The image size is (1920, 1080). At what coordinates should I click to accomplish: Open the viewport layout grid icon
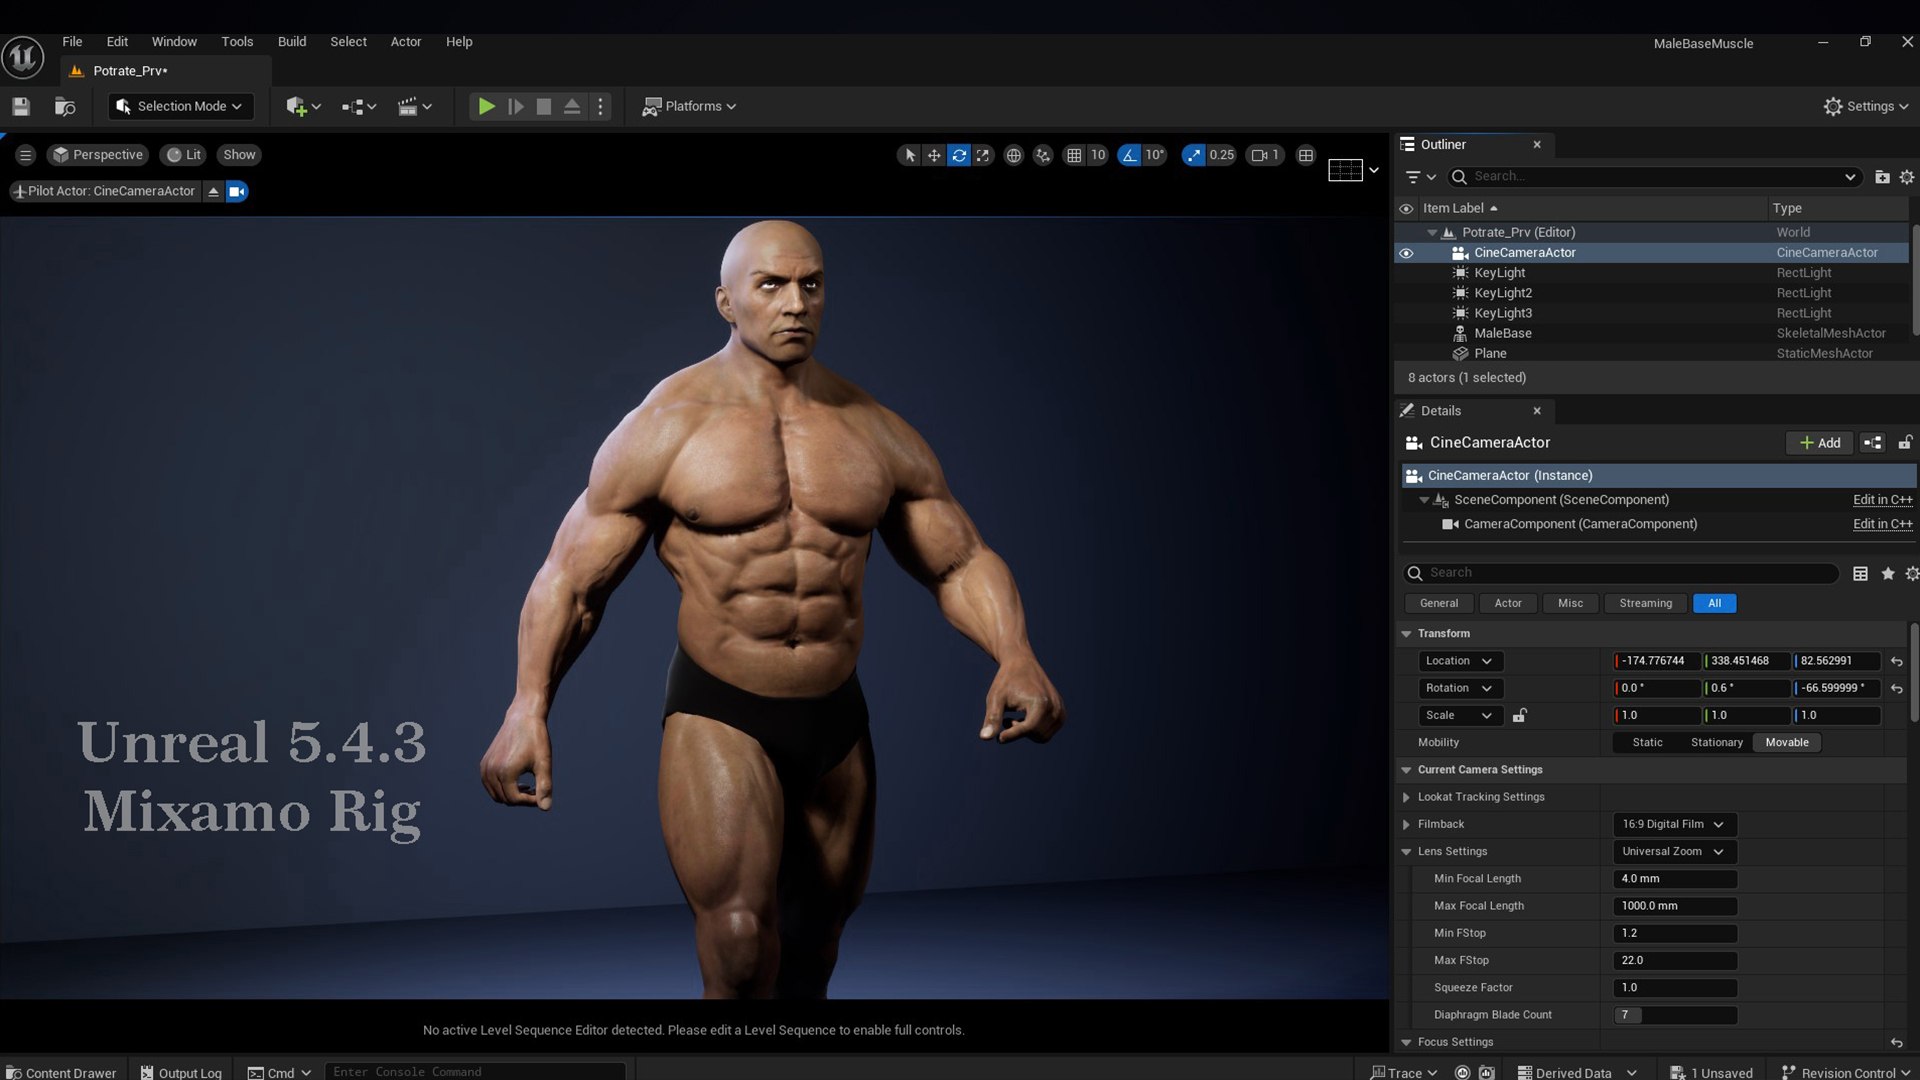pos(1306,155)
